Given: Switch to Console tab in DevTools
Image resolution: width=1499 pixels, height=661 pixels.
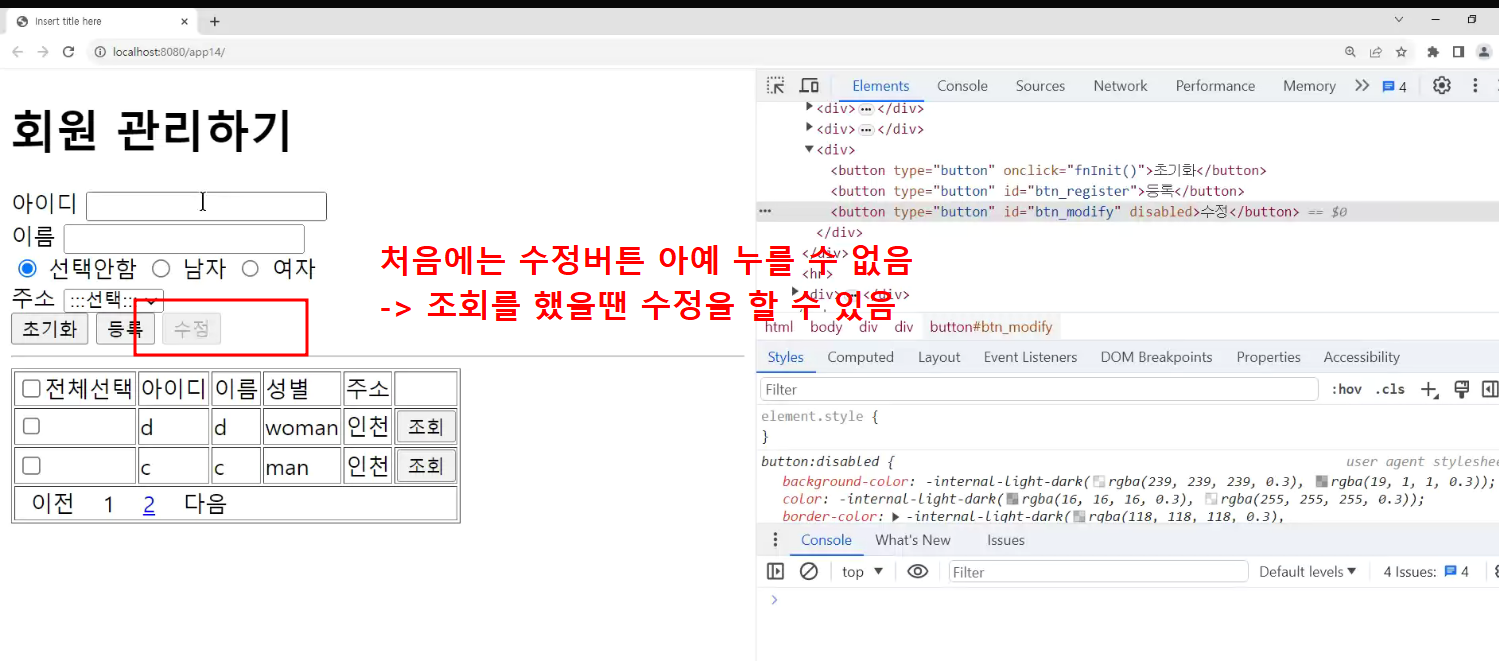Looking at the screenshot, I should click(962, 86).
